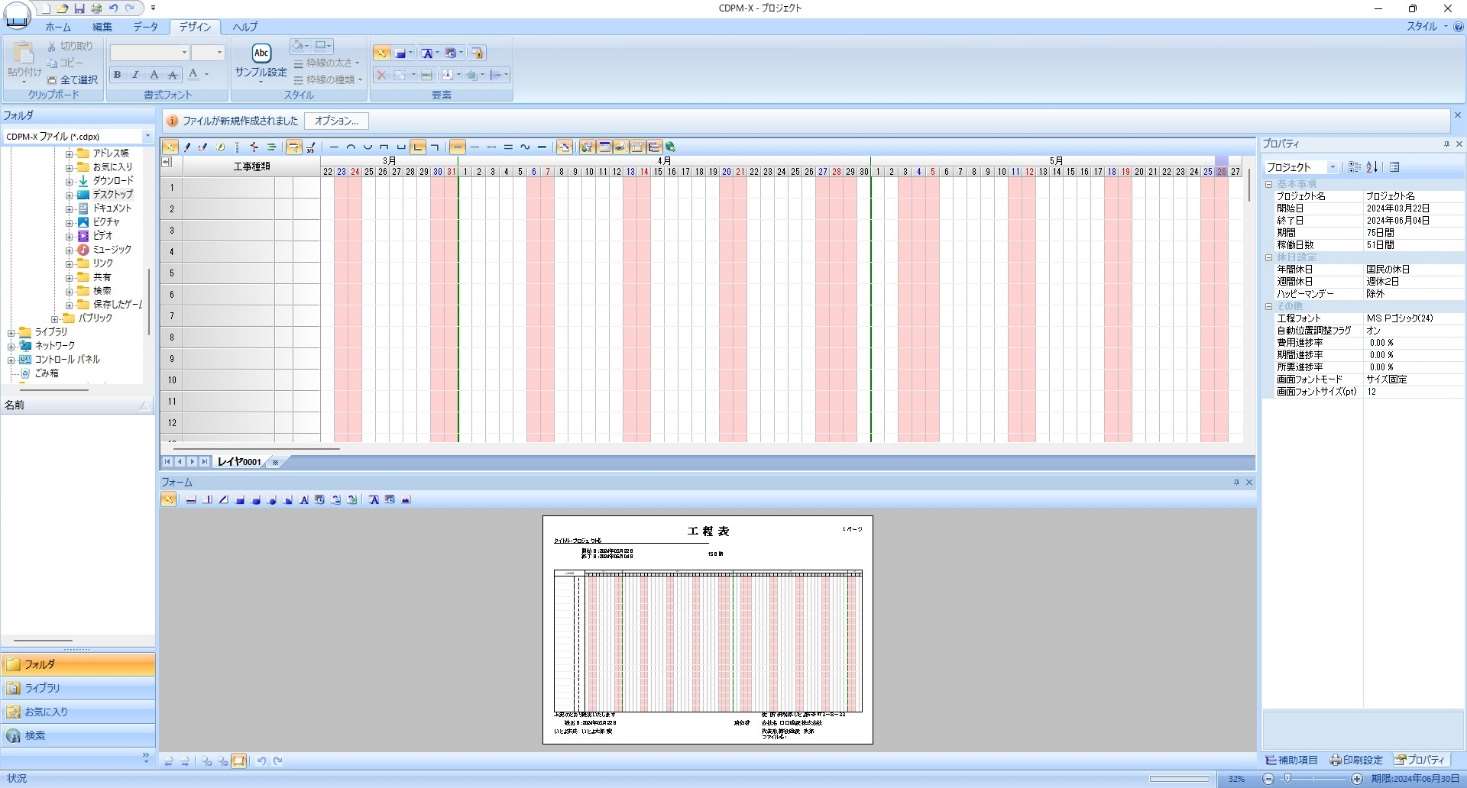
Task: Select the レイヤ0001 sheet tab
Action: 239,462
